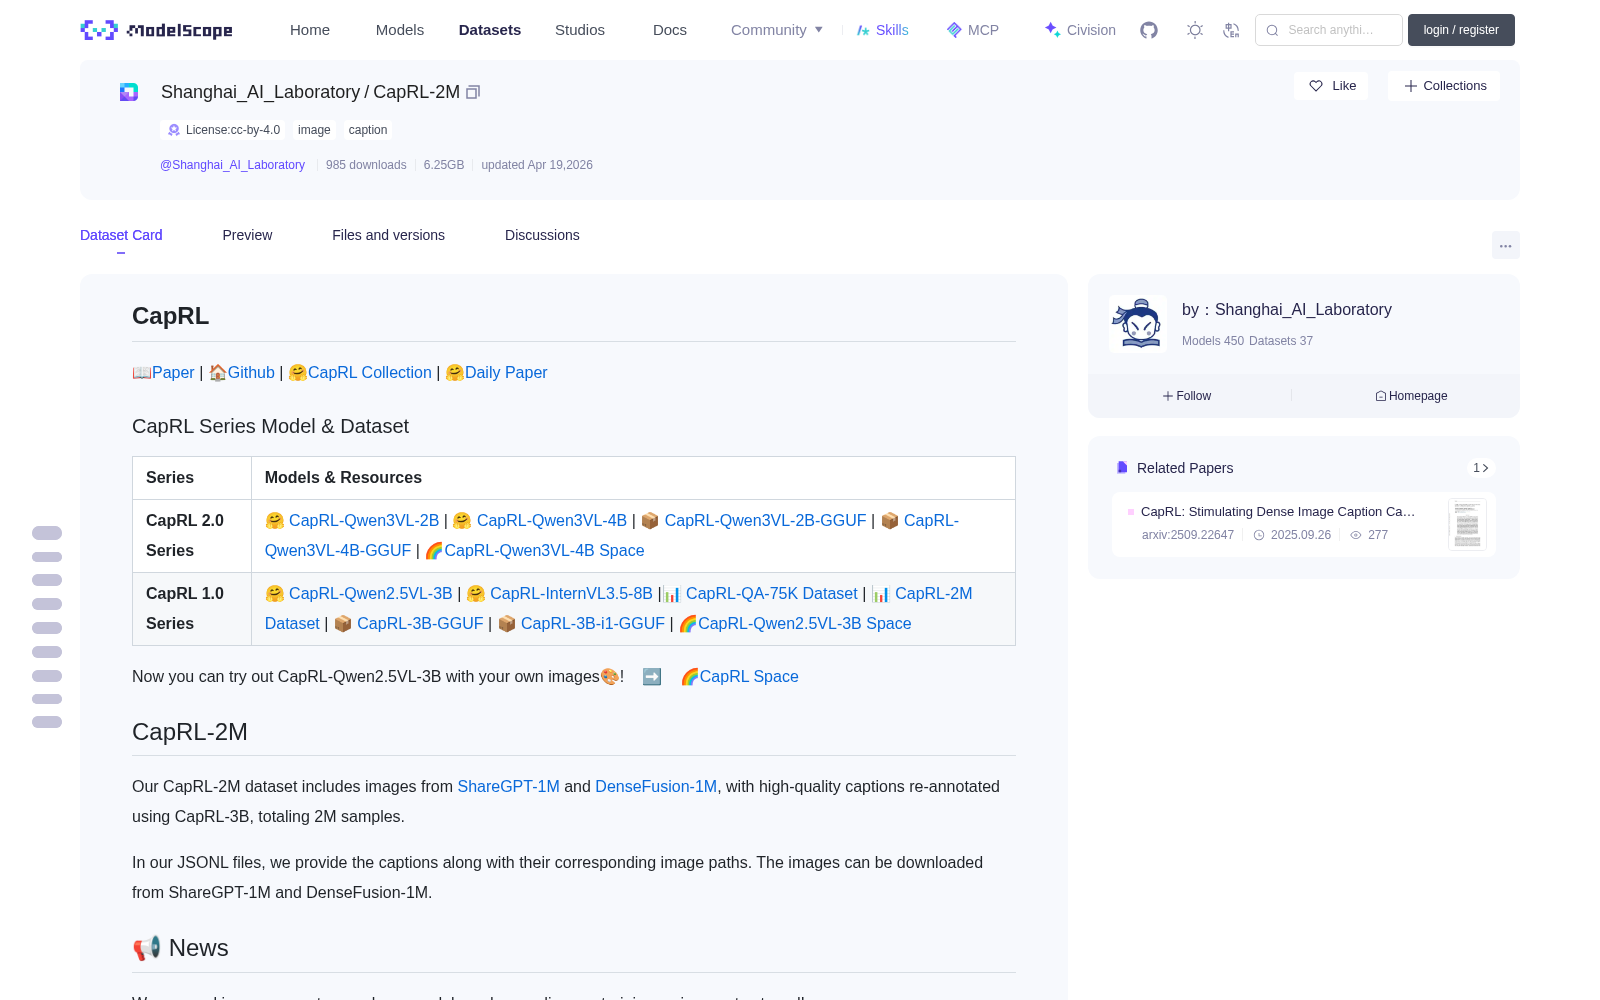This screenshot has height=1000, width=1600.
Task: Open the Civision nav item
Action: (1080, 30)
